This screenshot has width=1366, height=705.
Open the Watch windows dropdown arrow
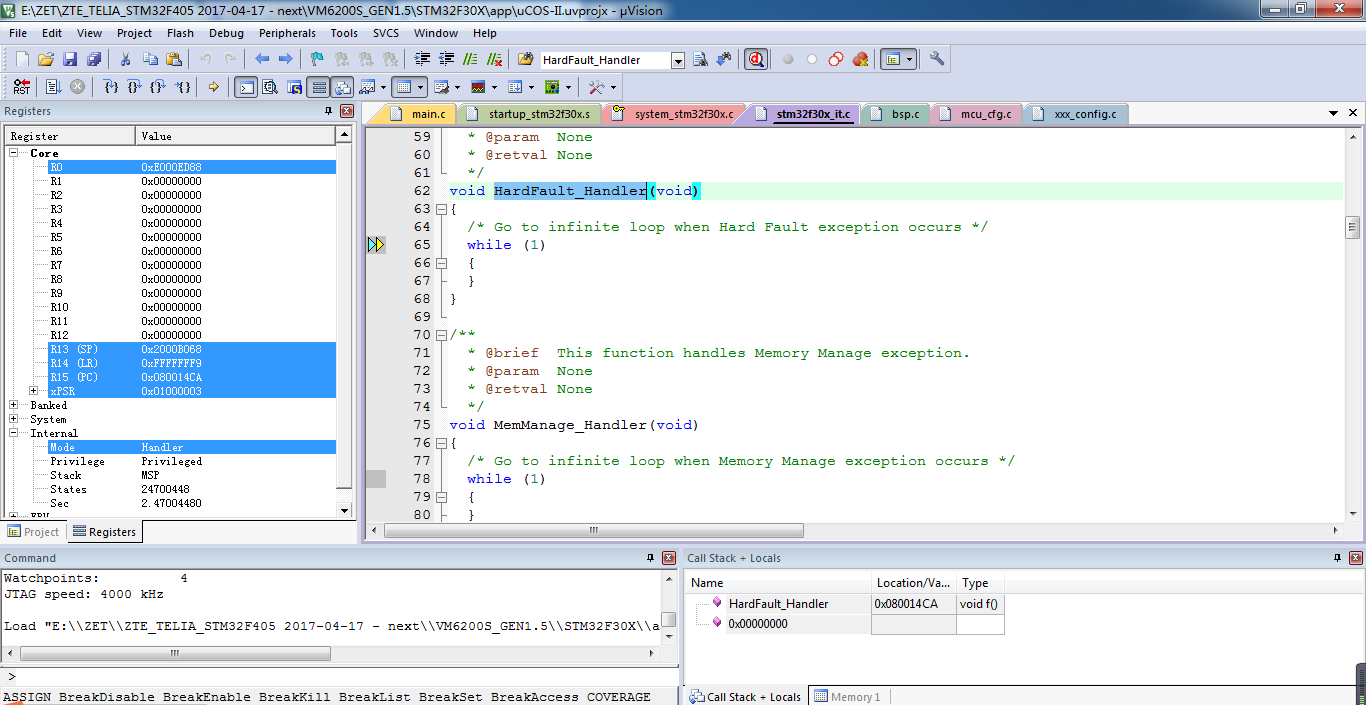(382, 87)
